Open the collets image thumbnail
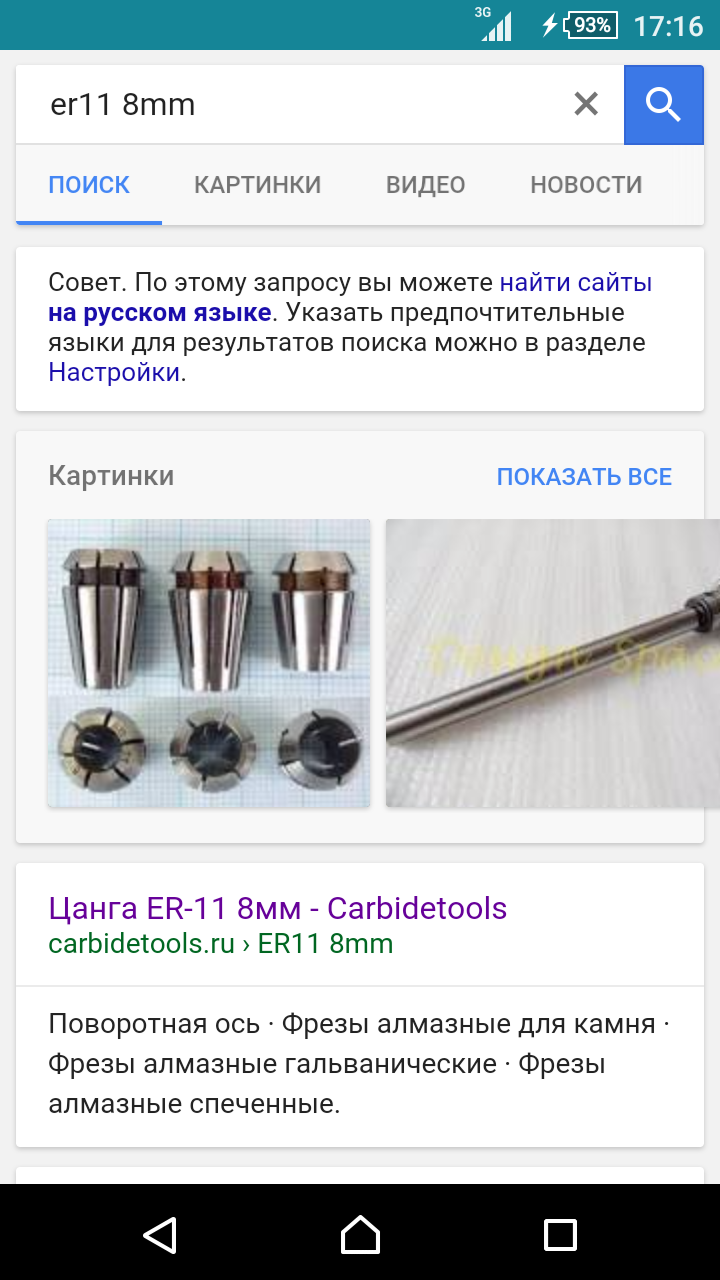The image size is (720, 1280). point(209,663)
